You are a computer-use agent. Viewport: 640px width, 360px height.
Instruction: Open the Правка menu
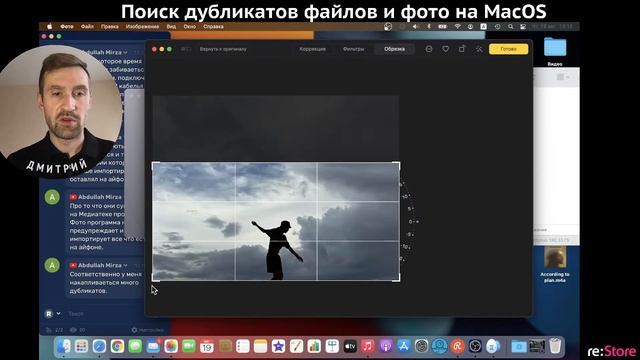[x=109, y=27]
